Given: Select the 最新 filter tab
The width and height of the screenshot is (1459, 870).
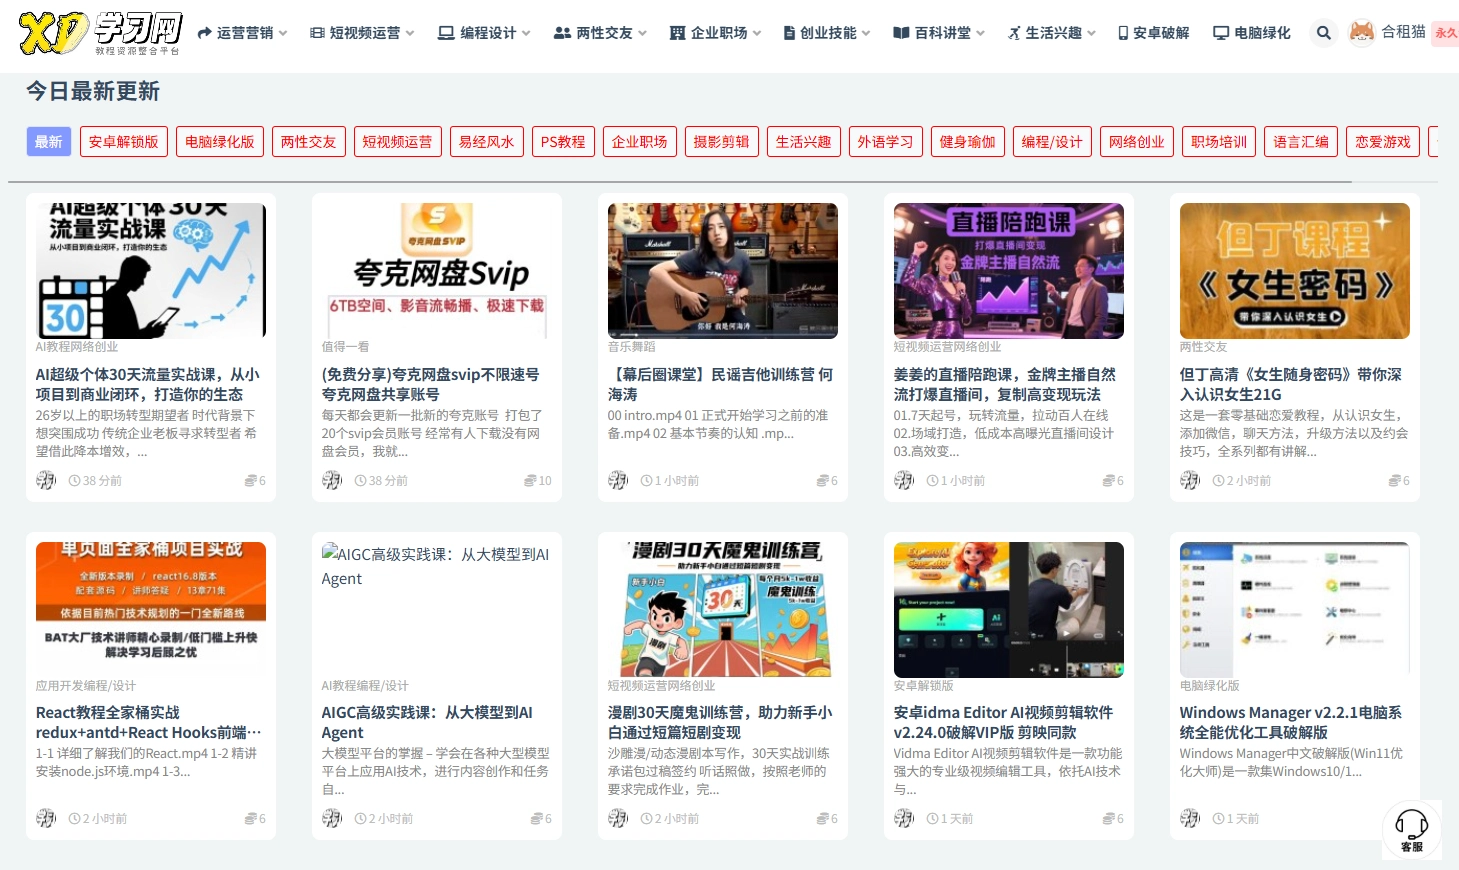Looking at the screenshot, I should 48,142.
